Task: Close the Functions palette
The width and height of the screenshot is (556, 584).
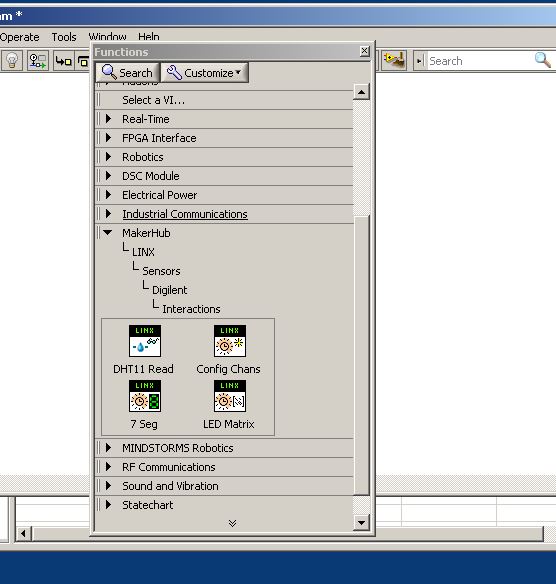Action: coord(365,51)
